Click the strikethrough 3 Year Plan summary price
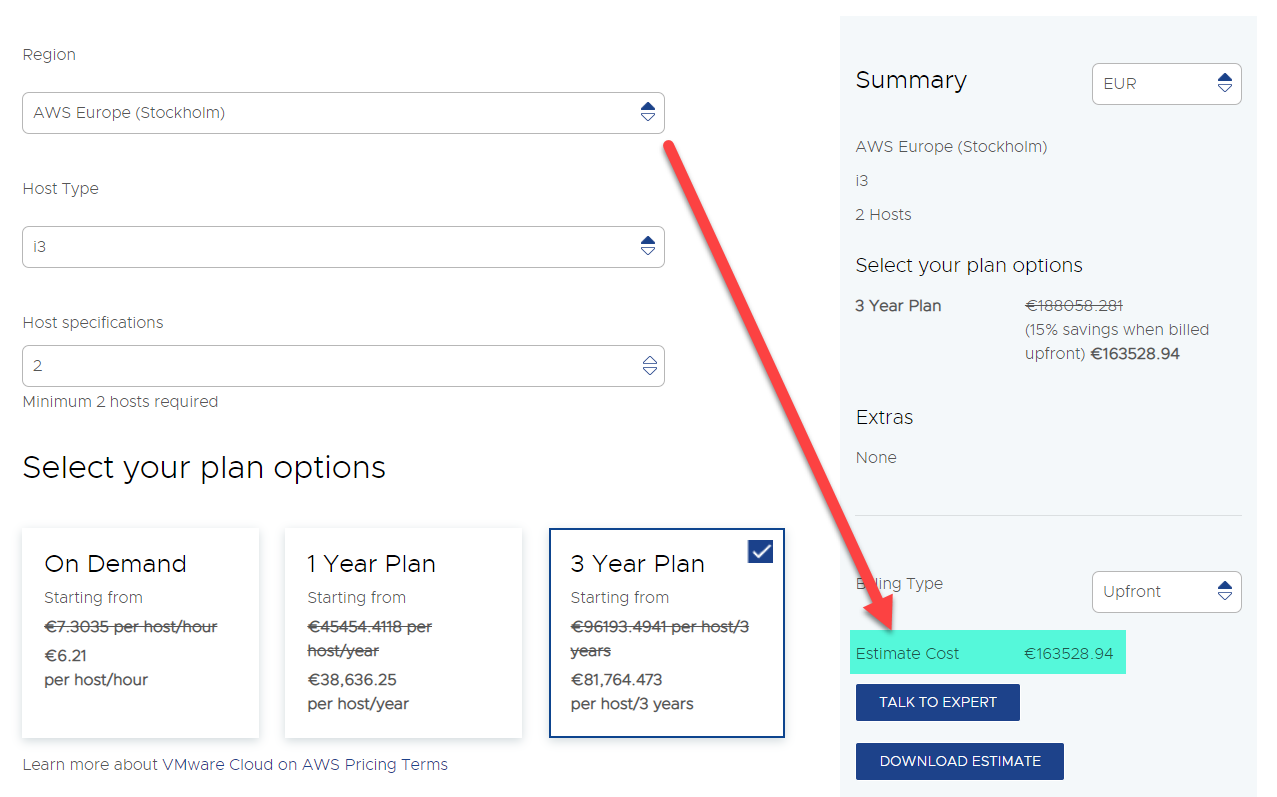 click(x=1074, y=306)
